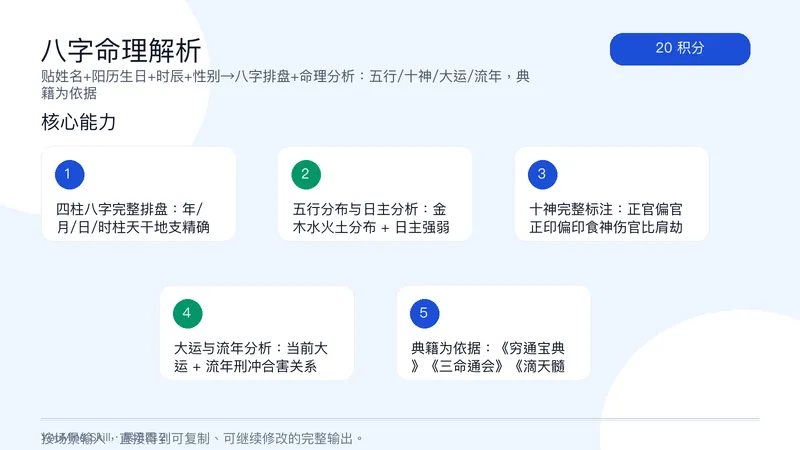Select the blue number 3 circle icon
Screen dimensions: 800x450
click(542, 174)
